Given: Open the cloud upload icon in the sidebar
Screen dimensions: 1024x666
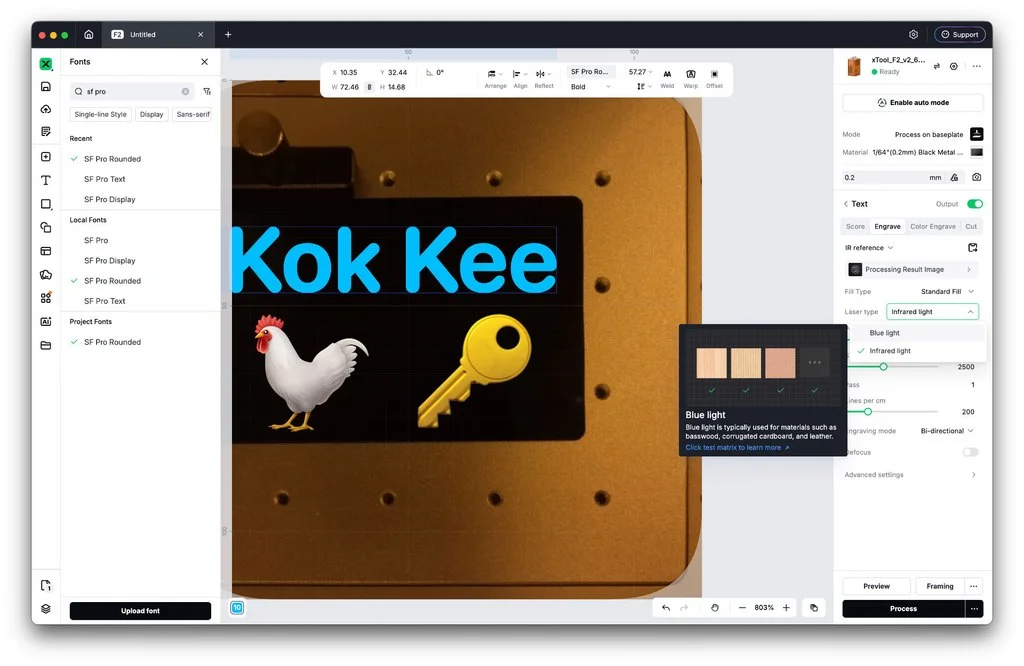Looking at the screenshot, I should [46, 109].
